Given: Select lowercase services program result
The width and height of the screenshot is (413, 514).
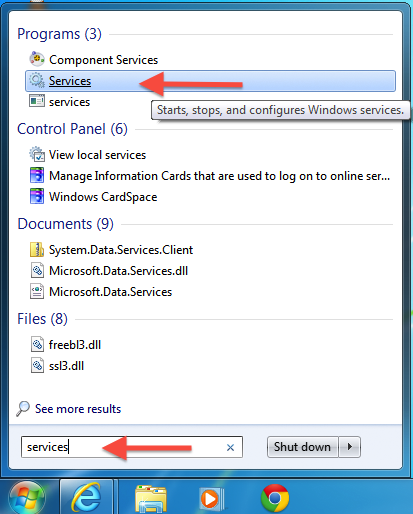Looking at the screenshot, I should pos(69,102).
